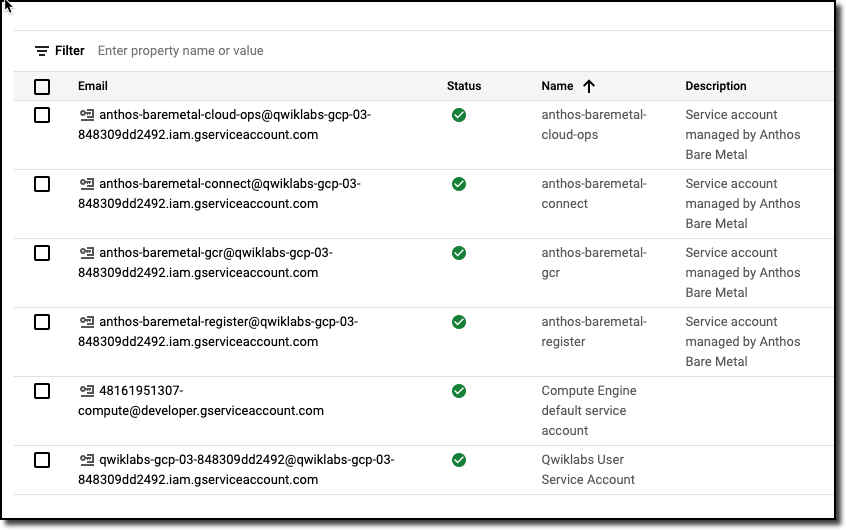Image resolution: width=846 pixels, height=530 pixels.
Task: Click green status check for anthos-baremetal-register
Action: pos(459,322)
